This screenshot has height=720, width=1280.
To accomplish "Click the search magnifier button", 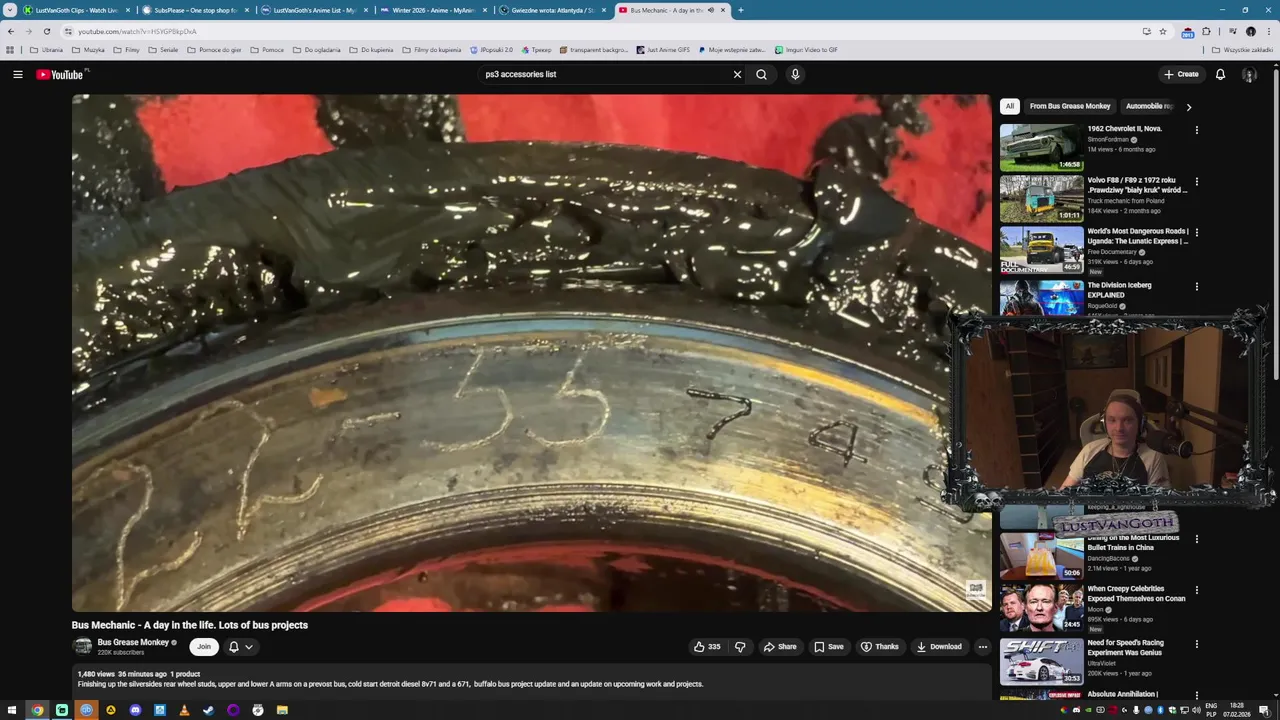I will coord(762,74).
